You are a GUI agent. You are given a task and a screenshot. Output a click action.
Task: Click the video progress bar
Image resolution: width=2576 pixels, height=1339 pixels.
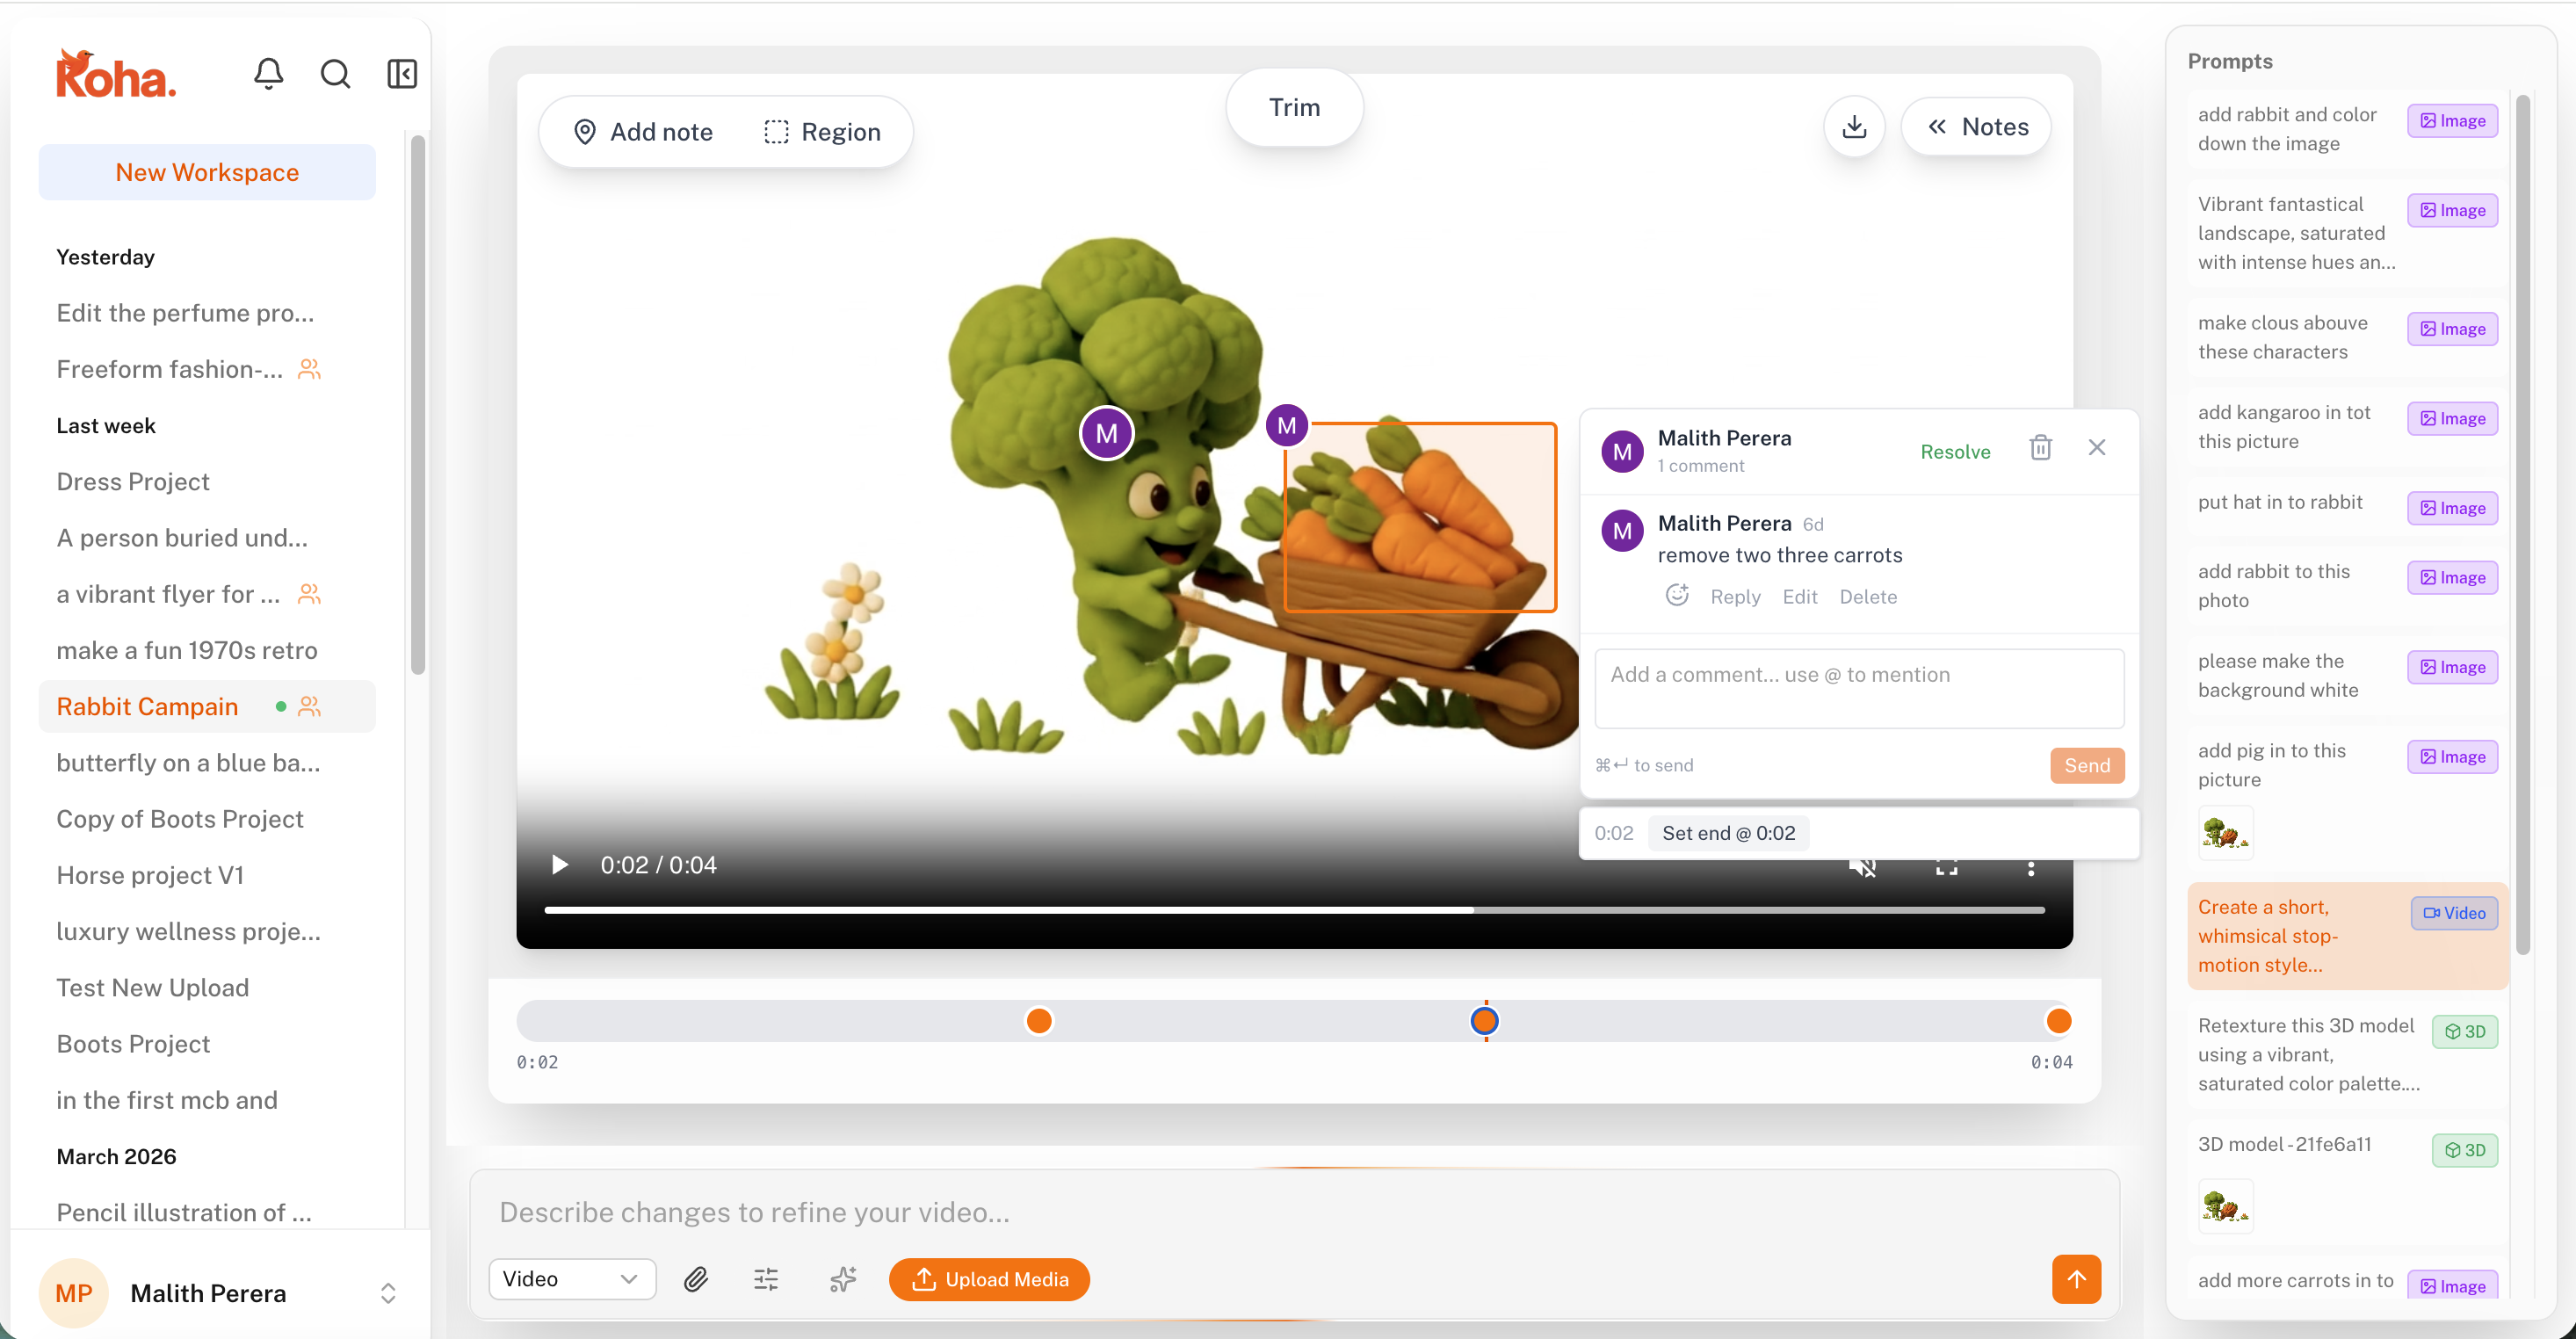pos(1293,910)
